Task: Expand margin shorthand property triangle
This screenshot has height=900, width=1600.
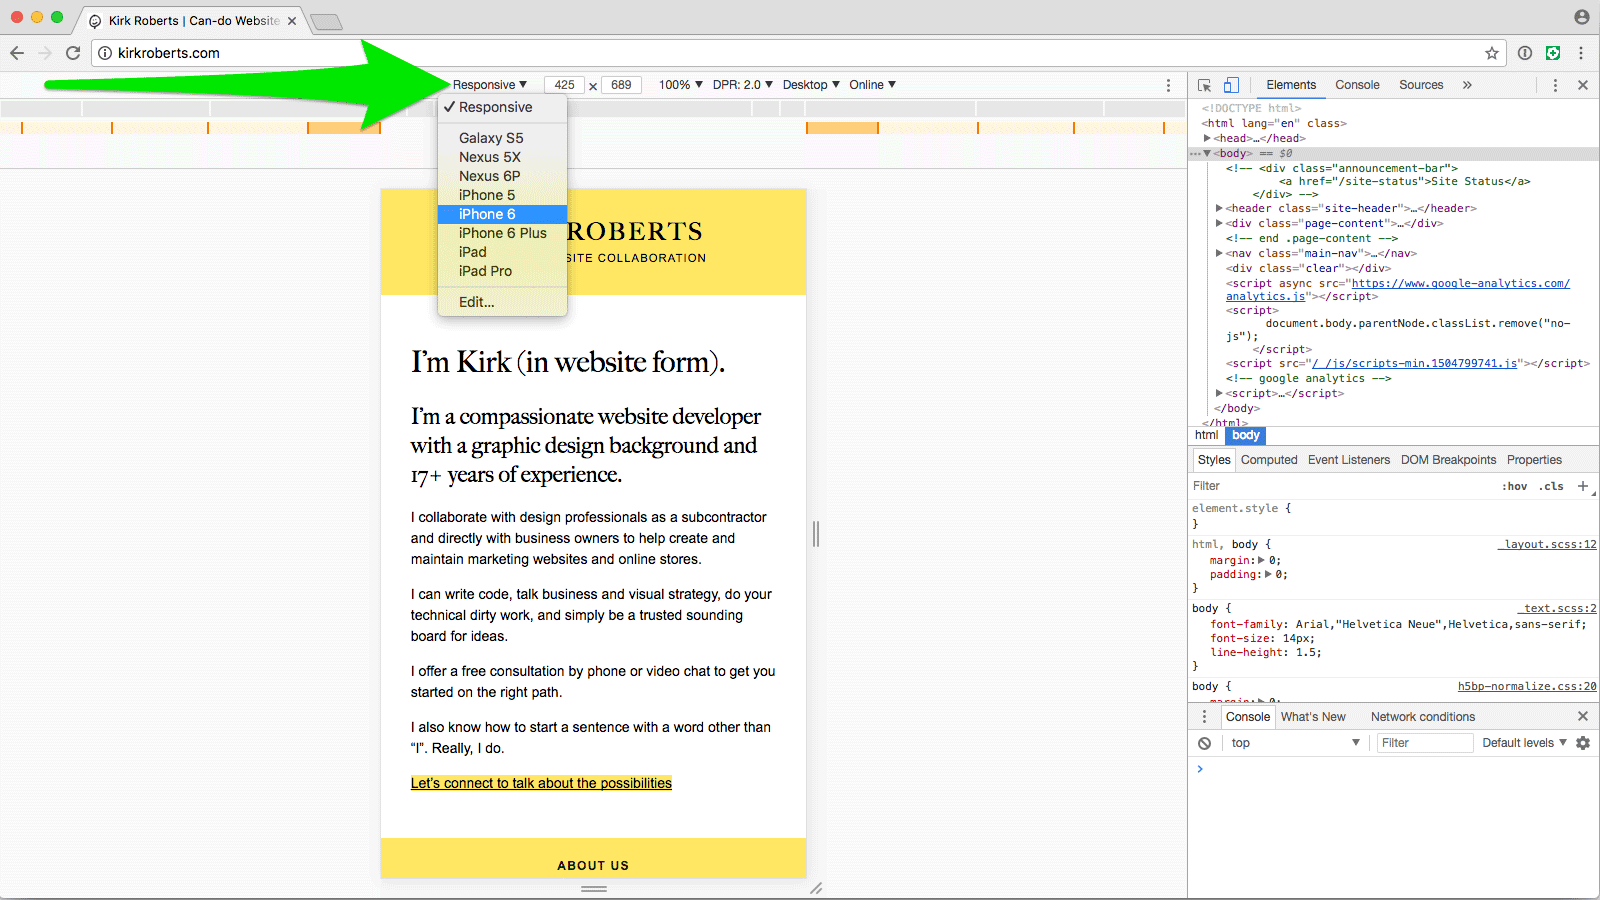Action: pyautogui.click(x=1261, y=560)
